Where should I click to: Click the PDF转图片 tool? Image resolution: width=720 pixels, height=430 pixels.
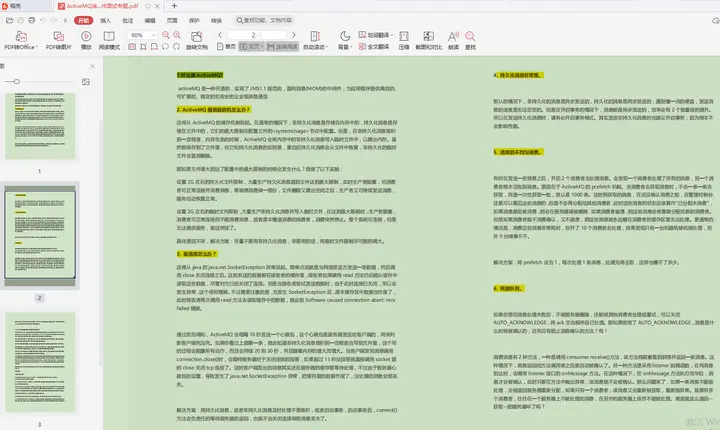58,40
